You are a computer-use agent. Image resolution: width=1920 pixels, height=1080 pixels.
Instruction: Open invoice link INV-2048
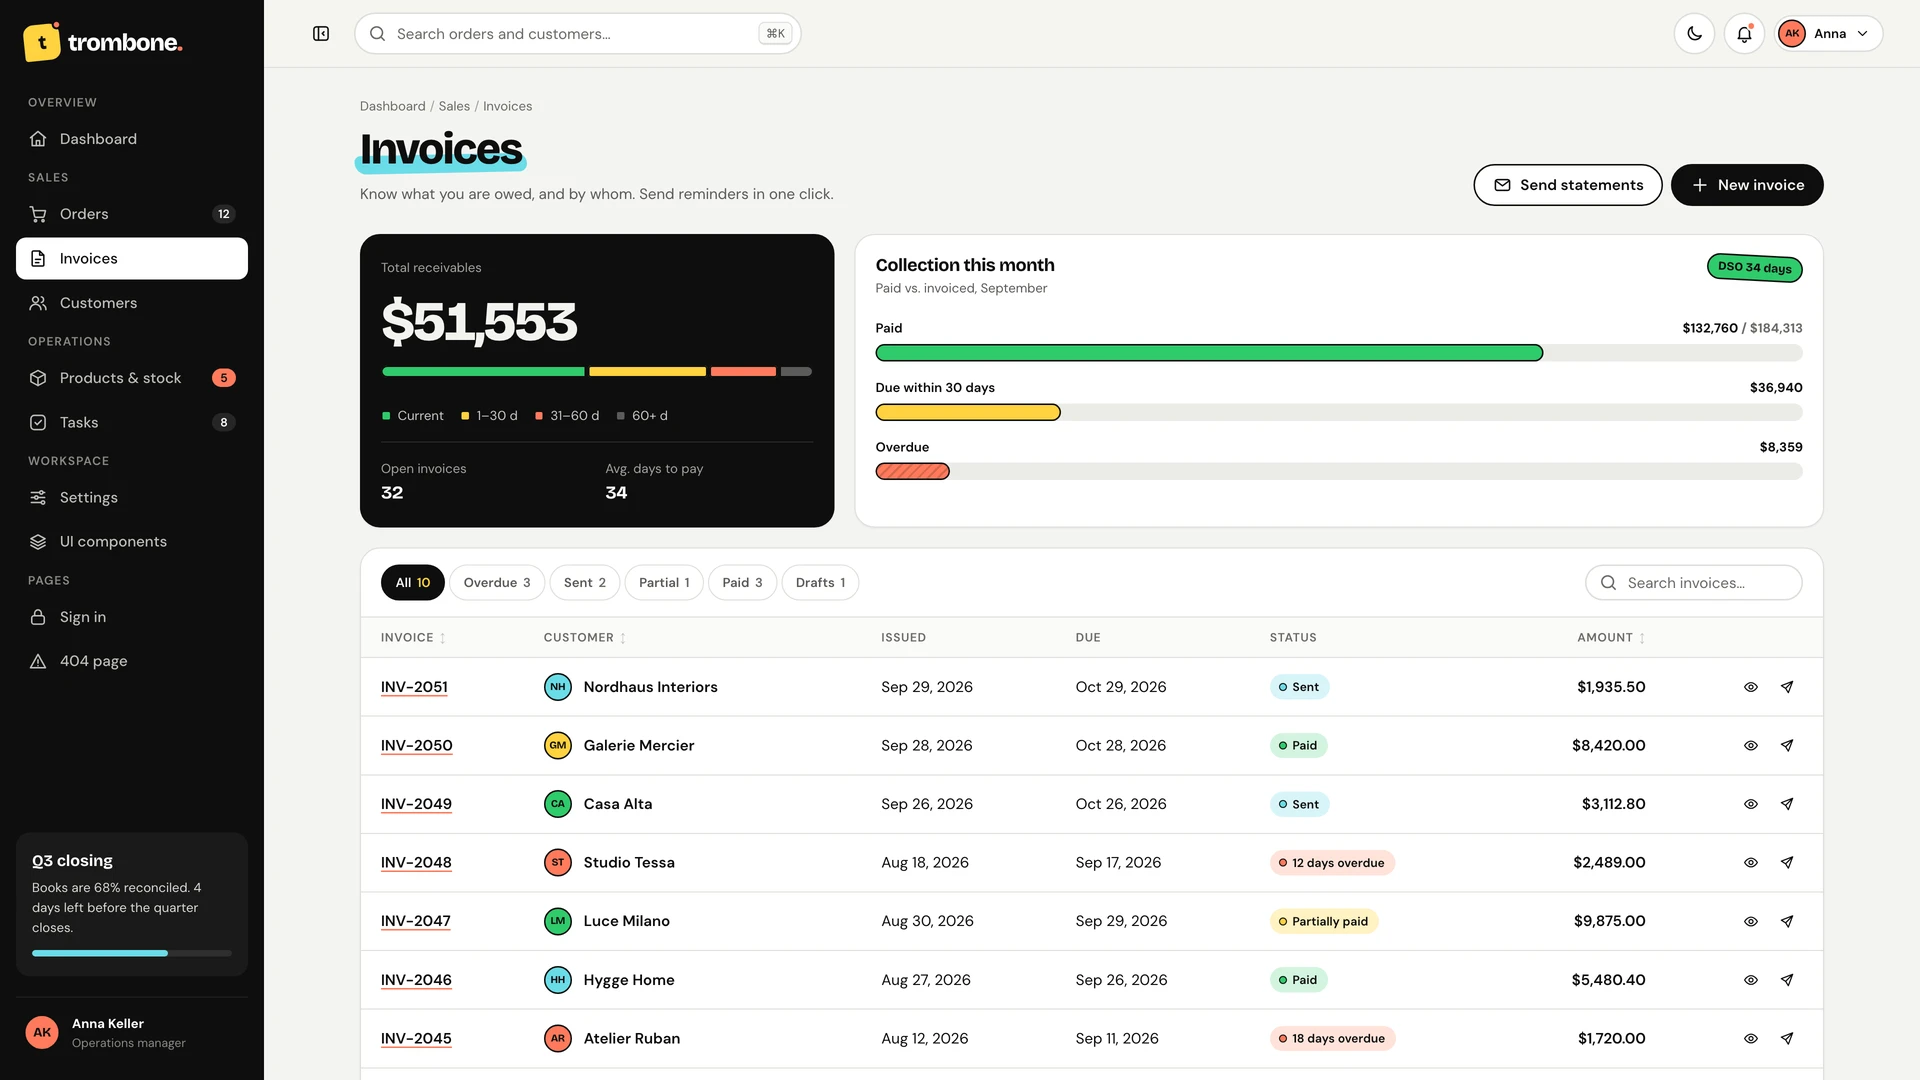click(416, 863)
